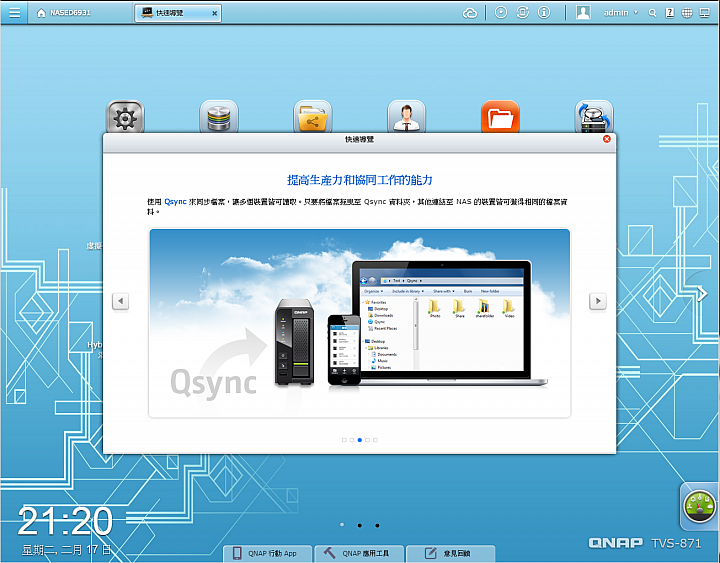
Task: Switch to third desktop page dot
Action: coord(377,525)
